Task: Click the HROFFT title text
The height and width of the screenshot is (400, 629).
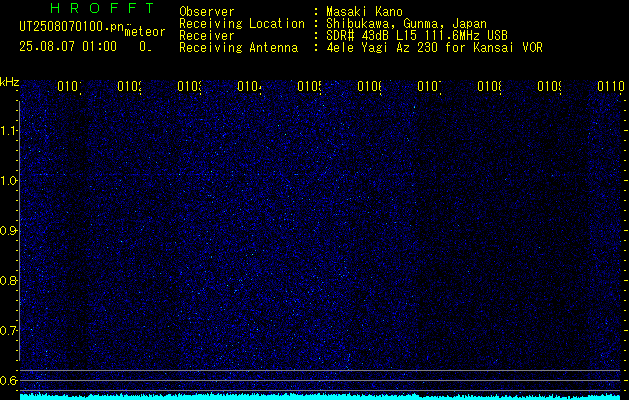Action: [103, 8]
